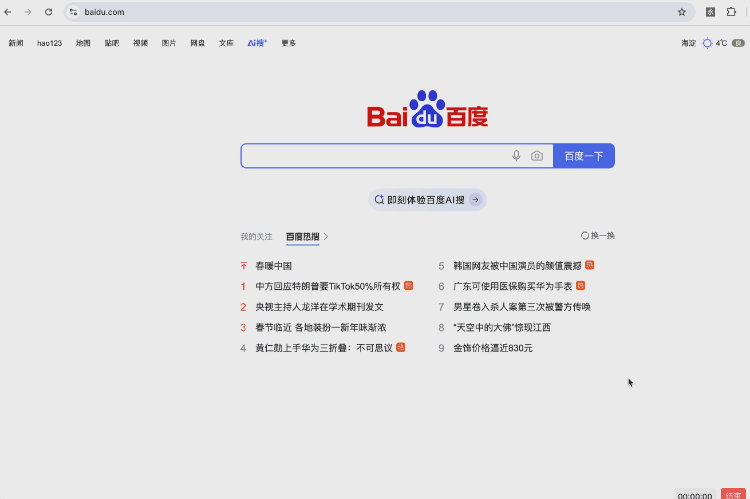Go back with the browser back arrow
The height and width of the screenshot is (499, 750).
pyautogui.click(x=8, y=12)
